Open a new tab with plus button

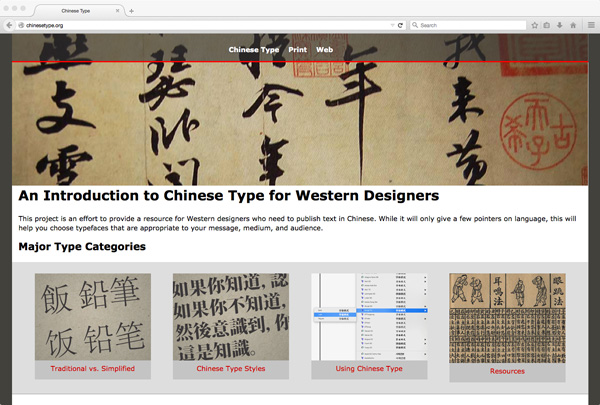tap(131, 10)
